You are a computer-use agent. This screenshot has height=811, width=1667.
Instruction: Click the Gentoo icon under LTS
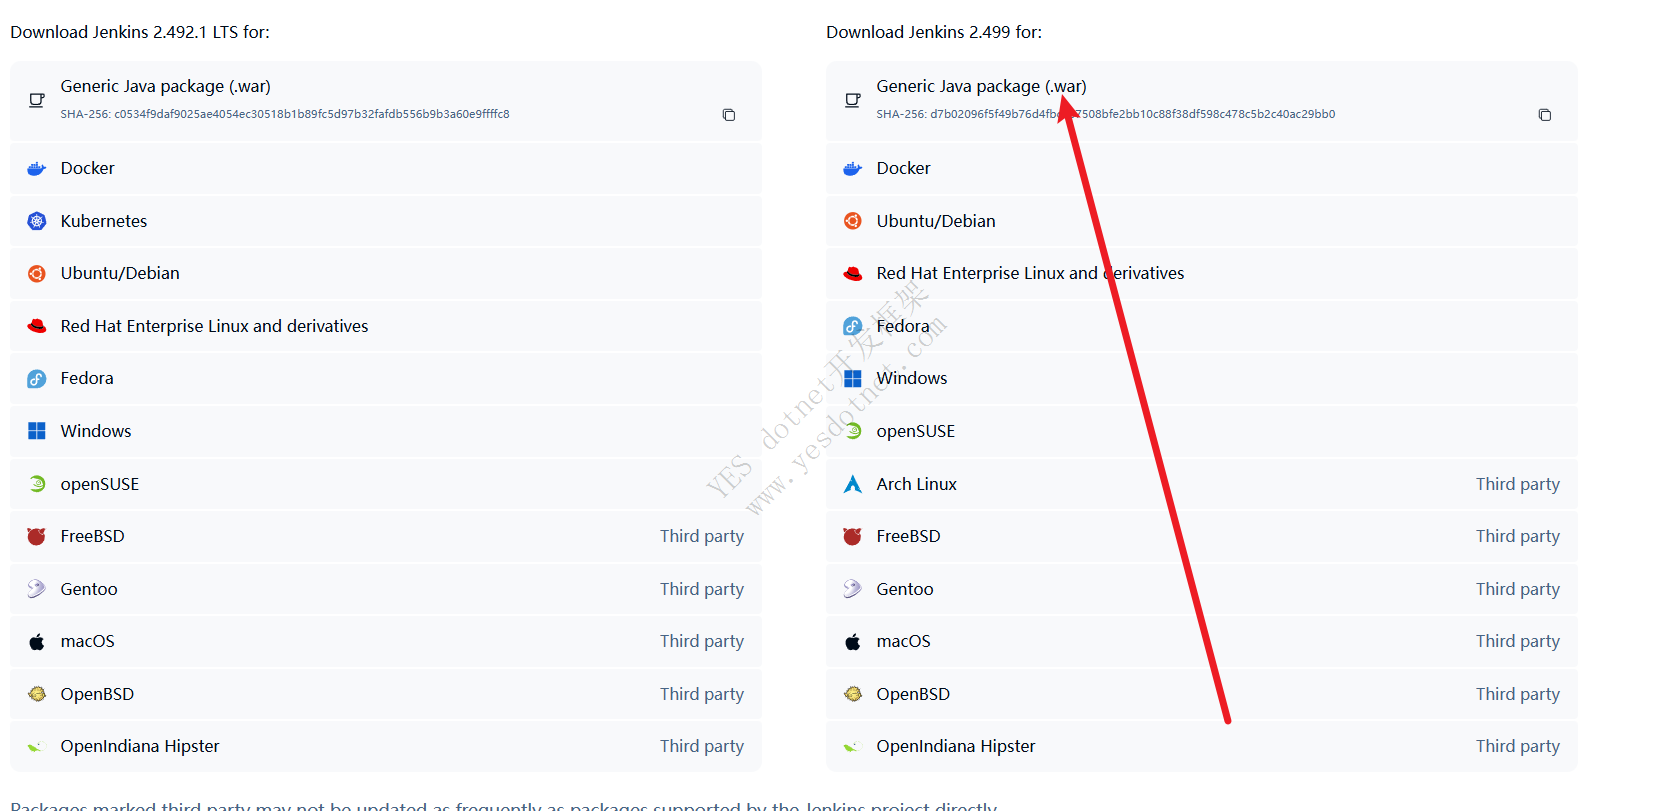coord(37,589)
